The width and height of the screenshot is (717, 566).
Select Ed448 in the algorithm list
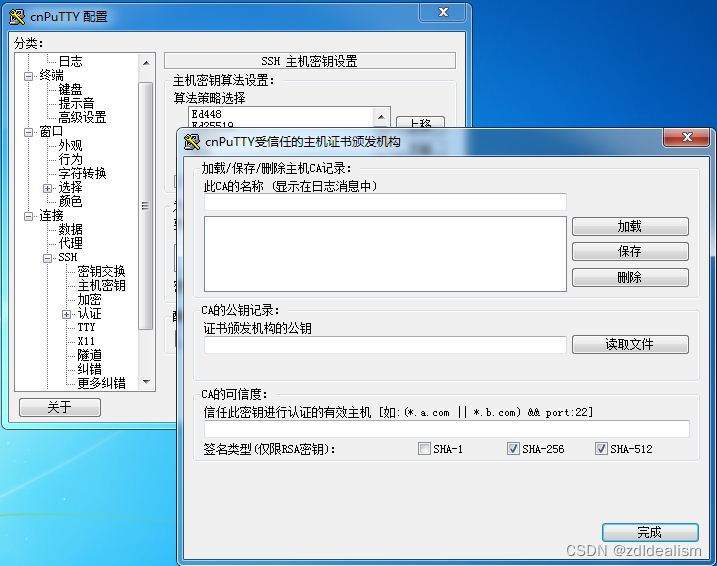pos(206,114)
